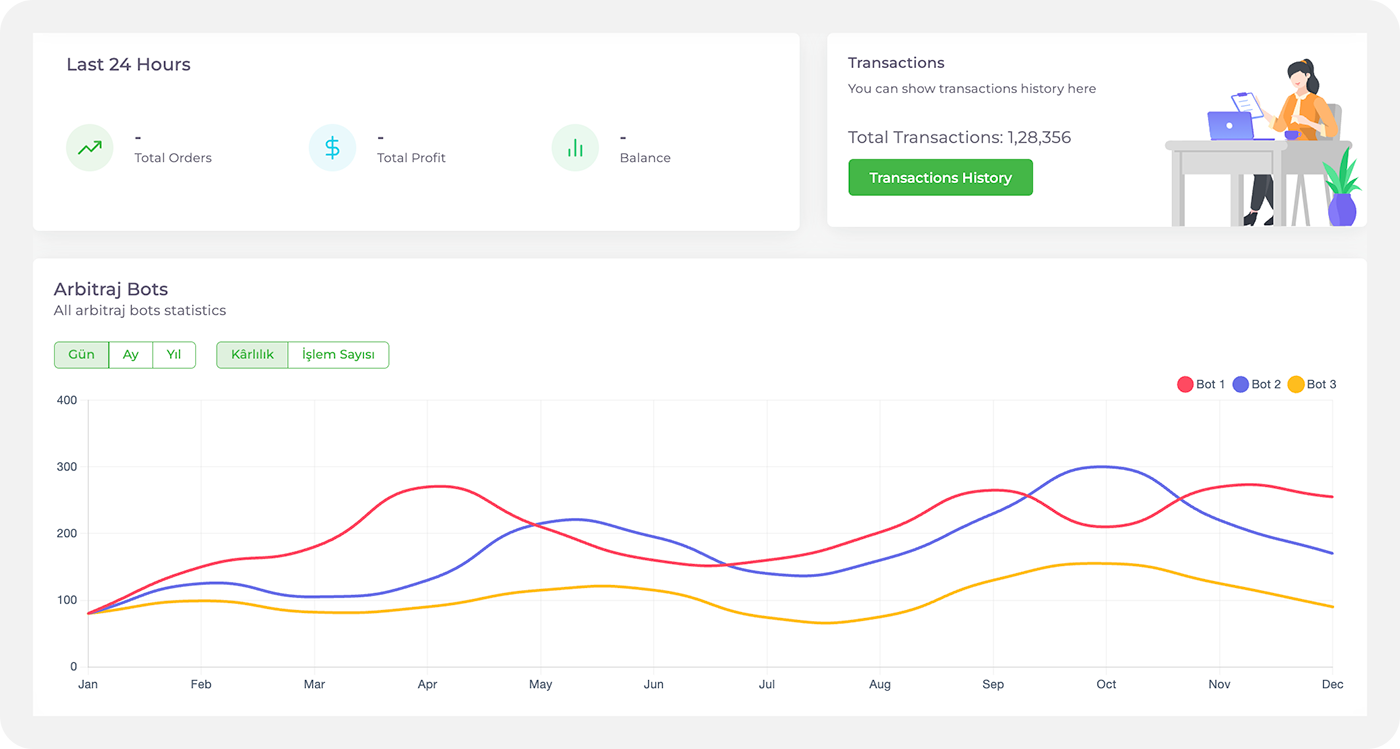The image size is (1400, 749).
Task: Click the Total Transactions count text
Action: coord(959,138)
